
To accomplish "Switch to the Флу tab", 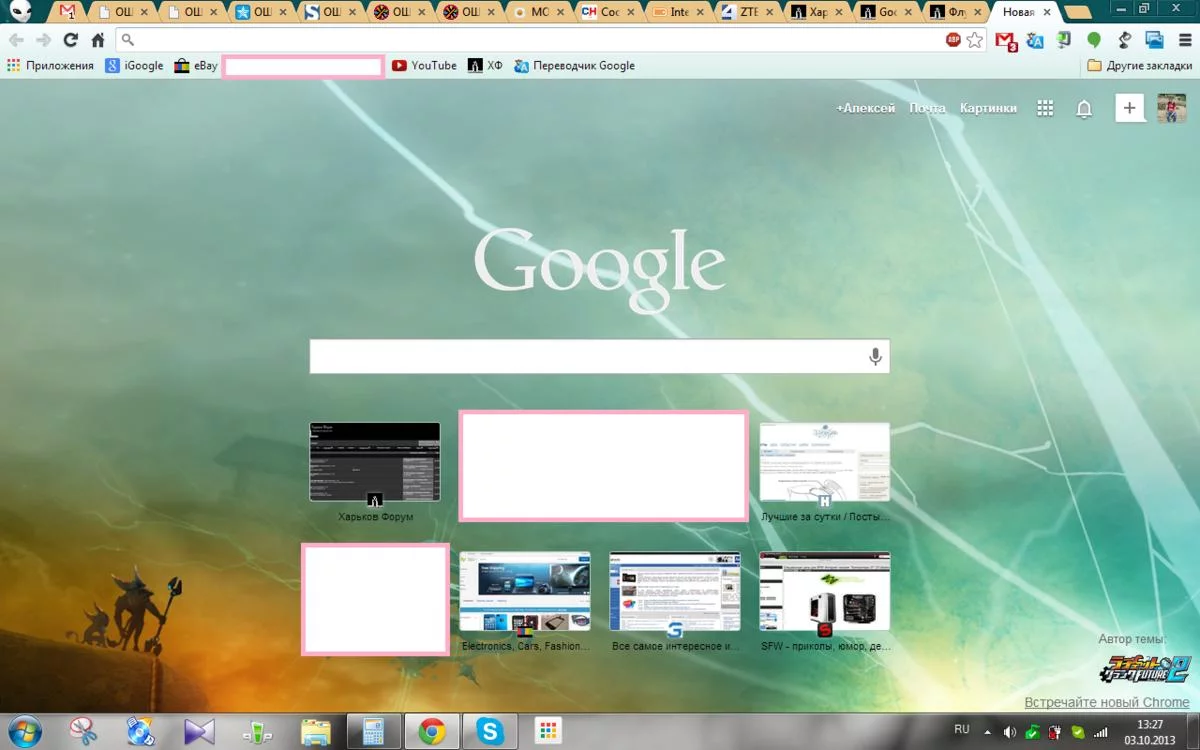I will (x=956, y=13).
